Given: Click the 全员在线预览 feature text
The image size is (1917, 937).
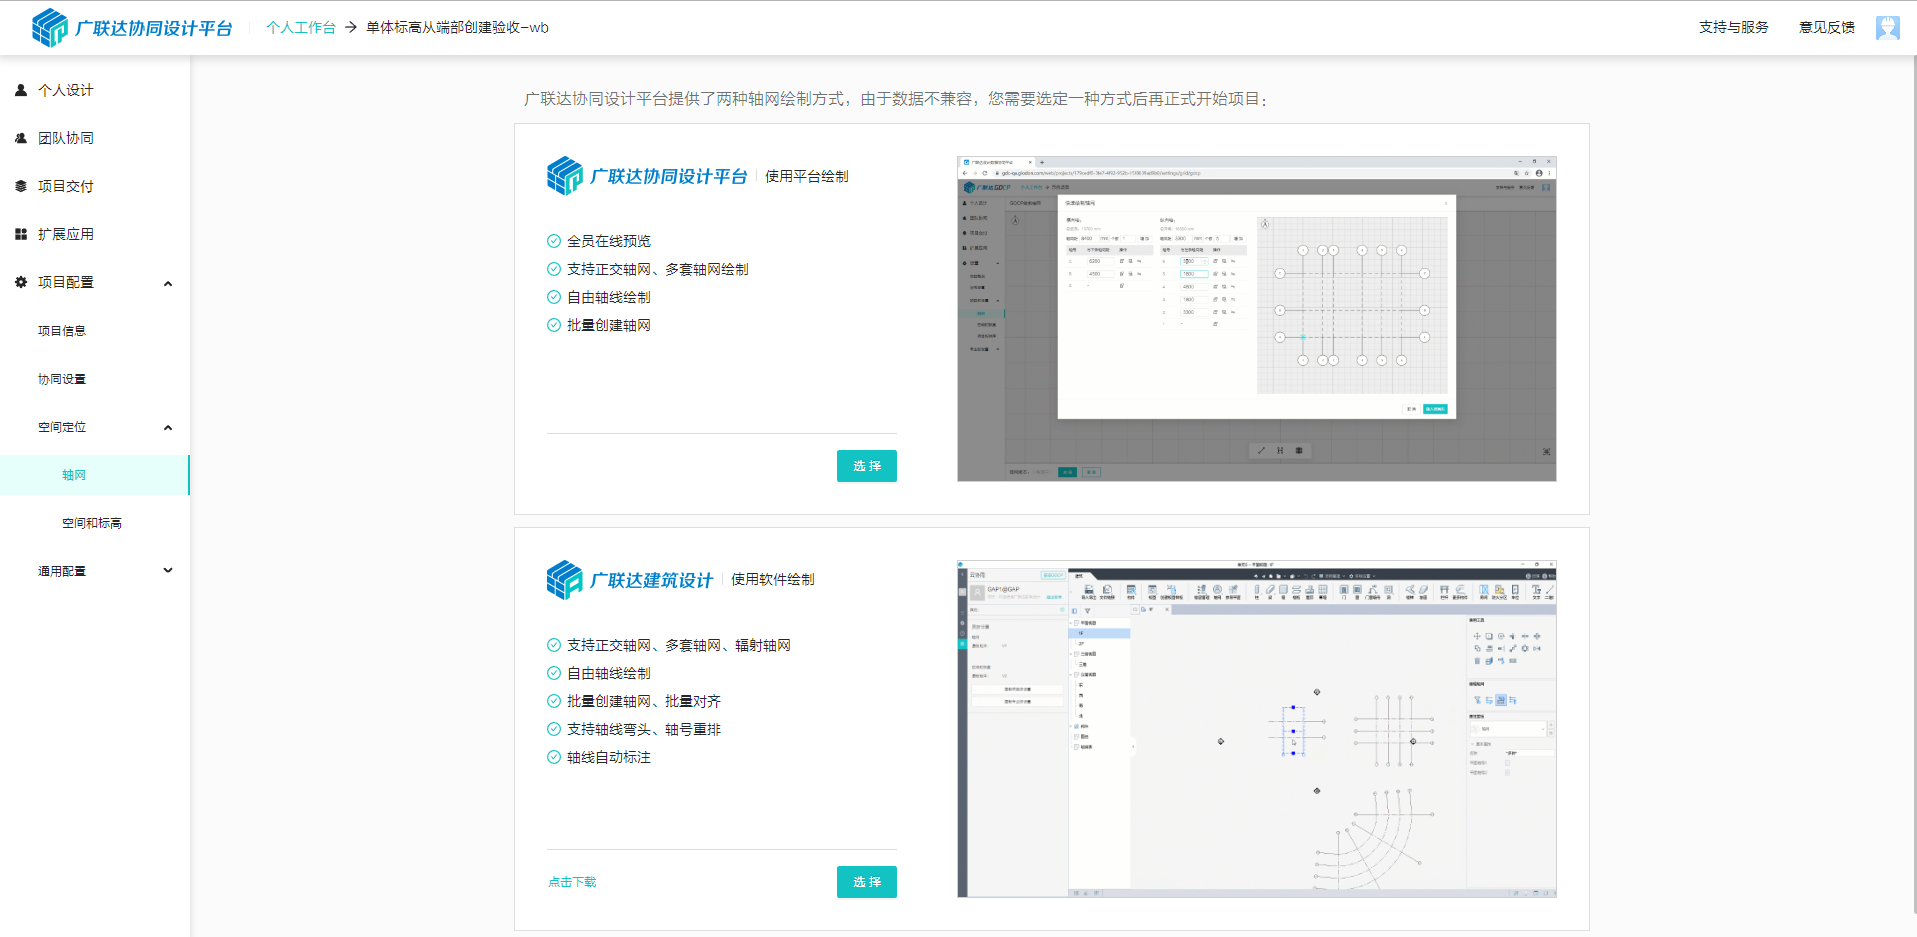Looking at the screenshot, I should pyautogui.click(x=609, y=241).
